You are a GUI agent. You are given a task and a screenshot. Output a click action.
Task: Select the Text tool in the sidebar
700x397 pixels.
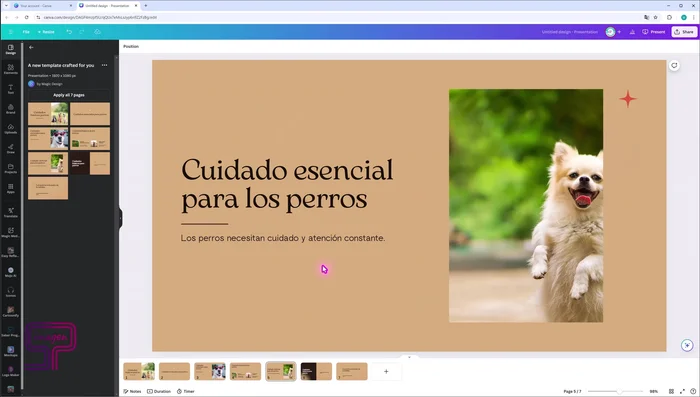pyautogui.click(x=11, y=89)
